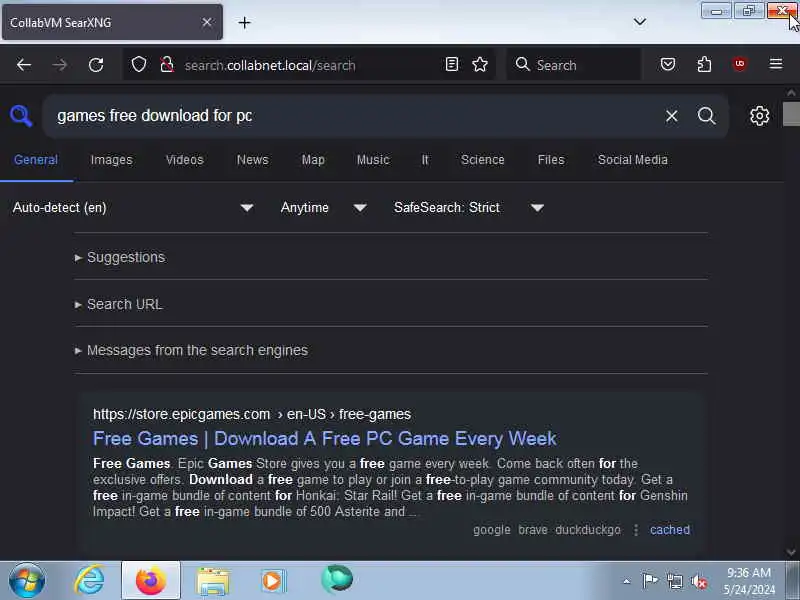800x600 pixels.
Task: Open the taskbar clock 9:36 AM
Action: [x=748, y=581]
